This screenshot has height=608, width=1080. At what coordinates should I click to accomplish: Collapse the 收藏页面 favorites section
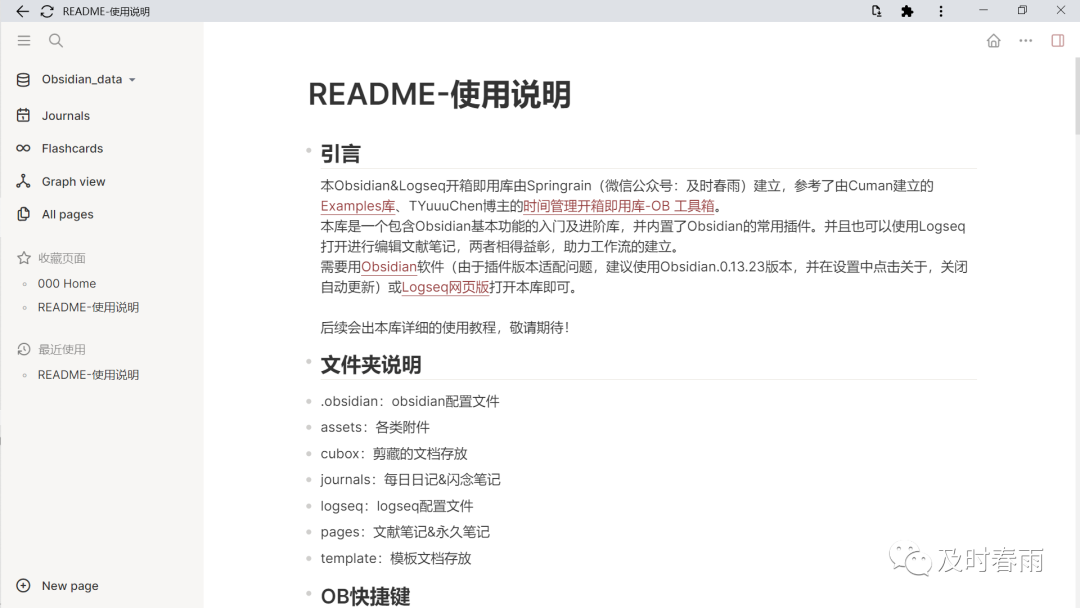[x=61, y=258]
